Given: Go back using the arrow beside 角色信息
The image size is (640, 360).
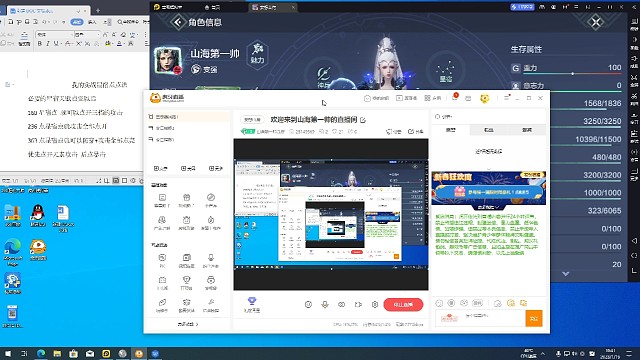Looking at the screenshot, I should click(178, 22).
